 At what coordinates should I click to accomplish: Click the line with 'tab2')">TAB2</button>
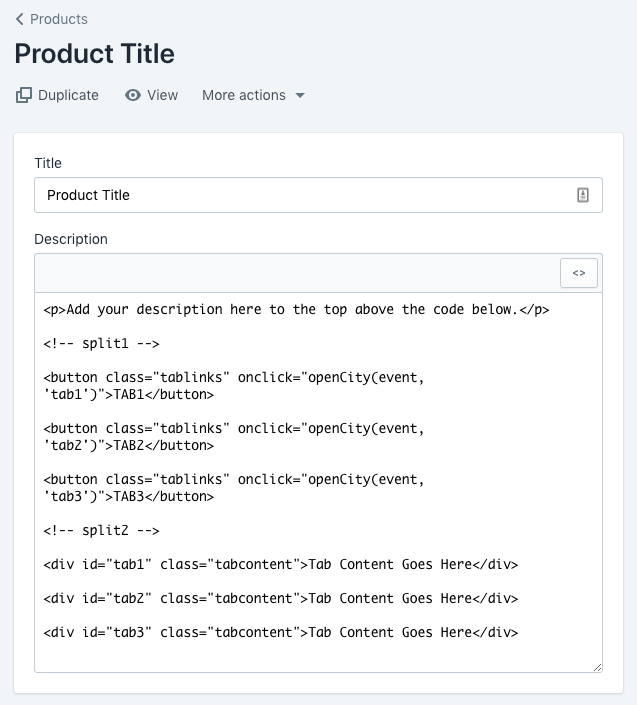pos(129,446)
